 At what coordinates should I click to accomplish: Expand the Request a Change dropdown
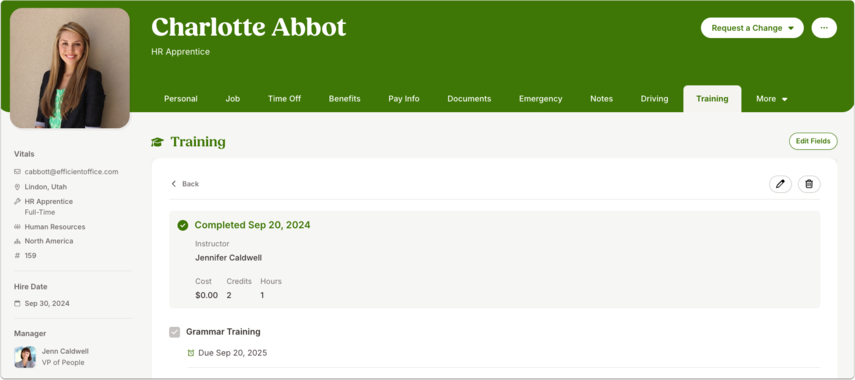[x=752, y=28]
